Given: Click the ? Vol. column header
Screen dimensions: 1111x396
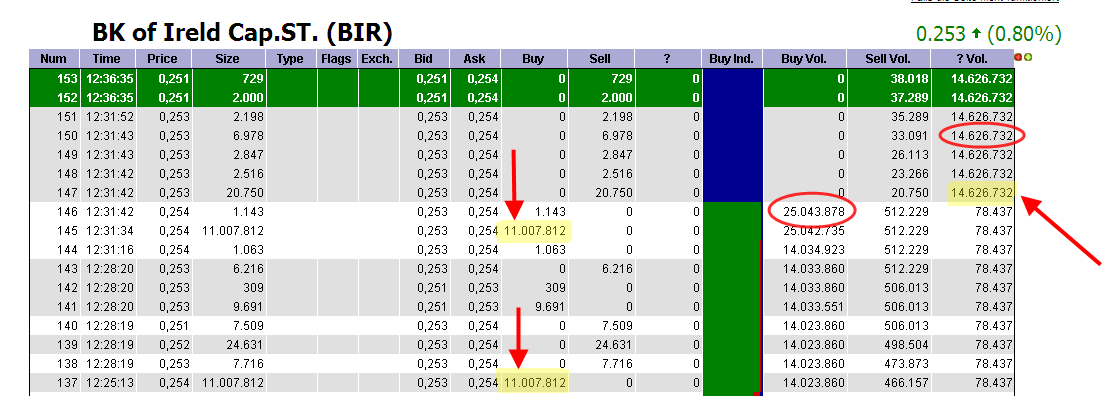Looking at the screenshot, I should point(971,59).
